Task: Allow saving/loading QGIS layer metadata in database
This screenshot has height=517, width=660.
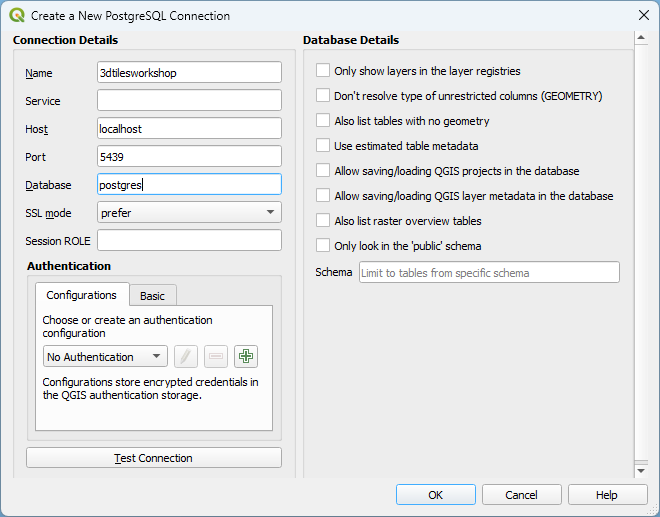Action: pyautogui.click(x=323, y=196)
